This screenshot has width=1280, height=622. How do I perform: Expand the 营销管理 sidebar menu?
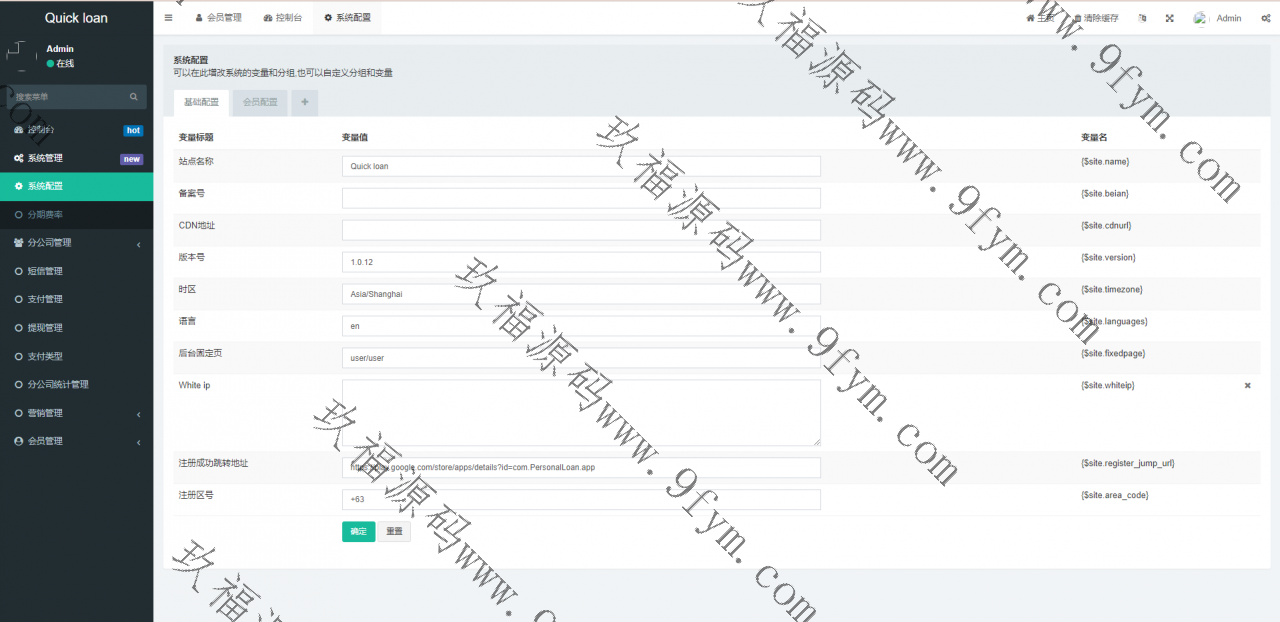(76, 413)
